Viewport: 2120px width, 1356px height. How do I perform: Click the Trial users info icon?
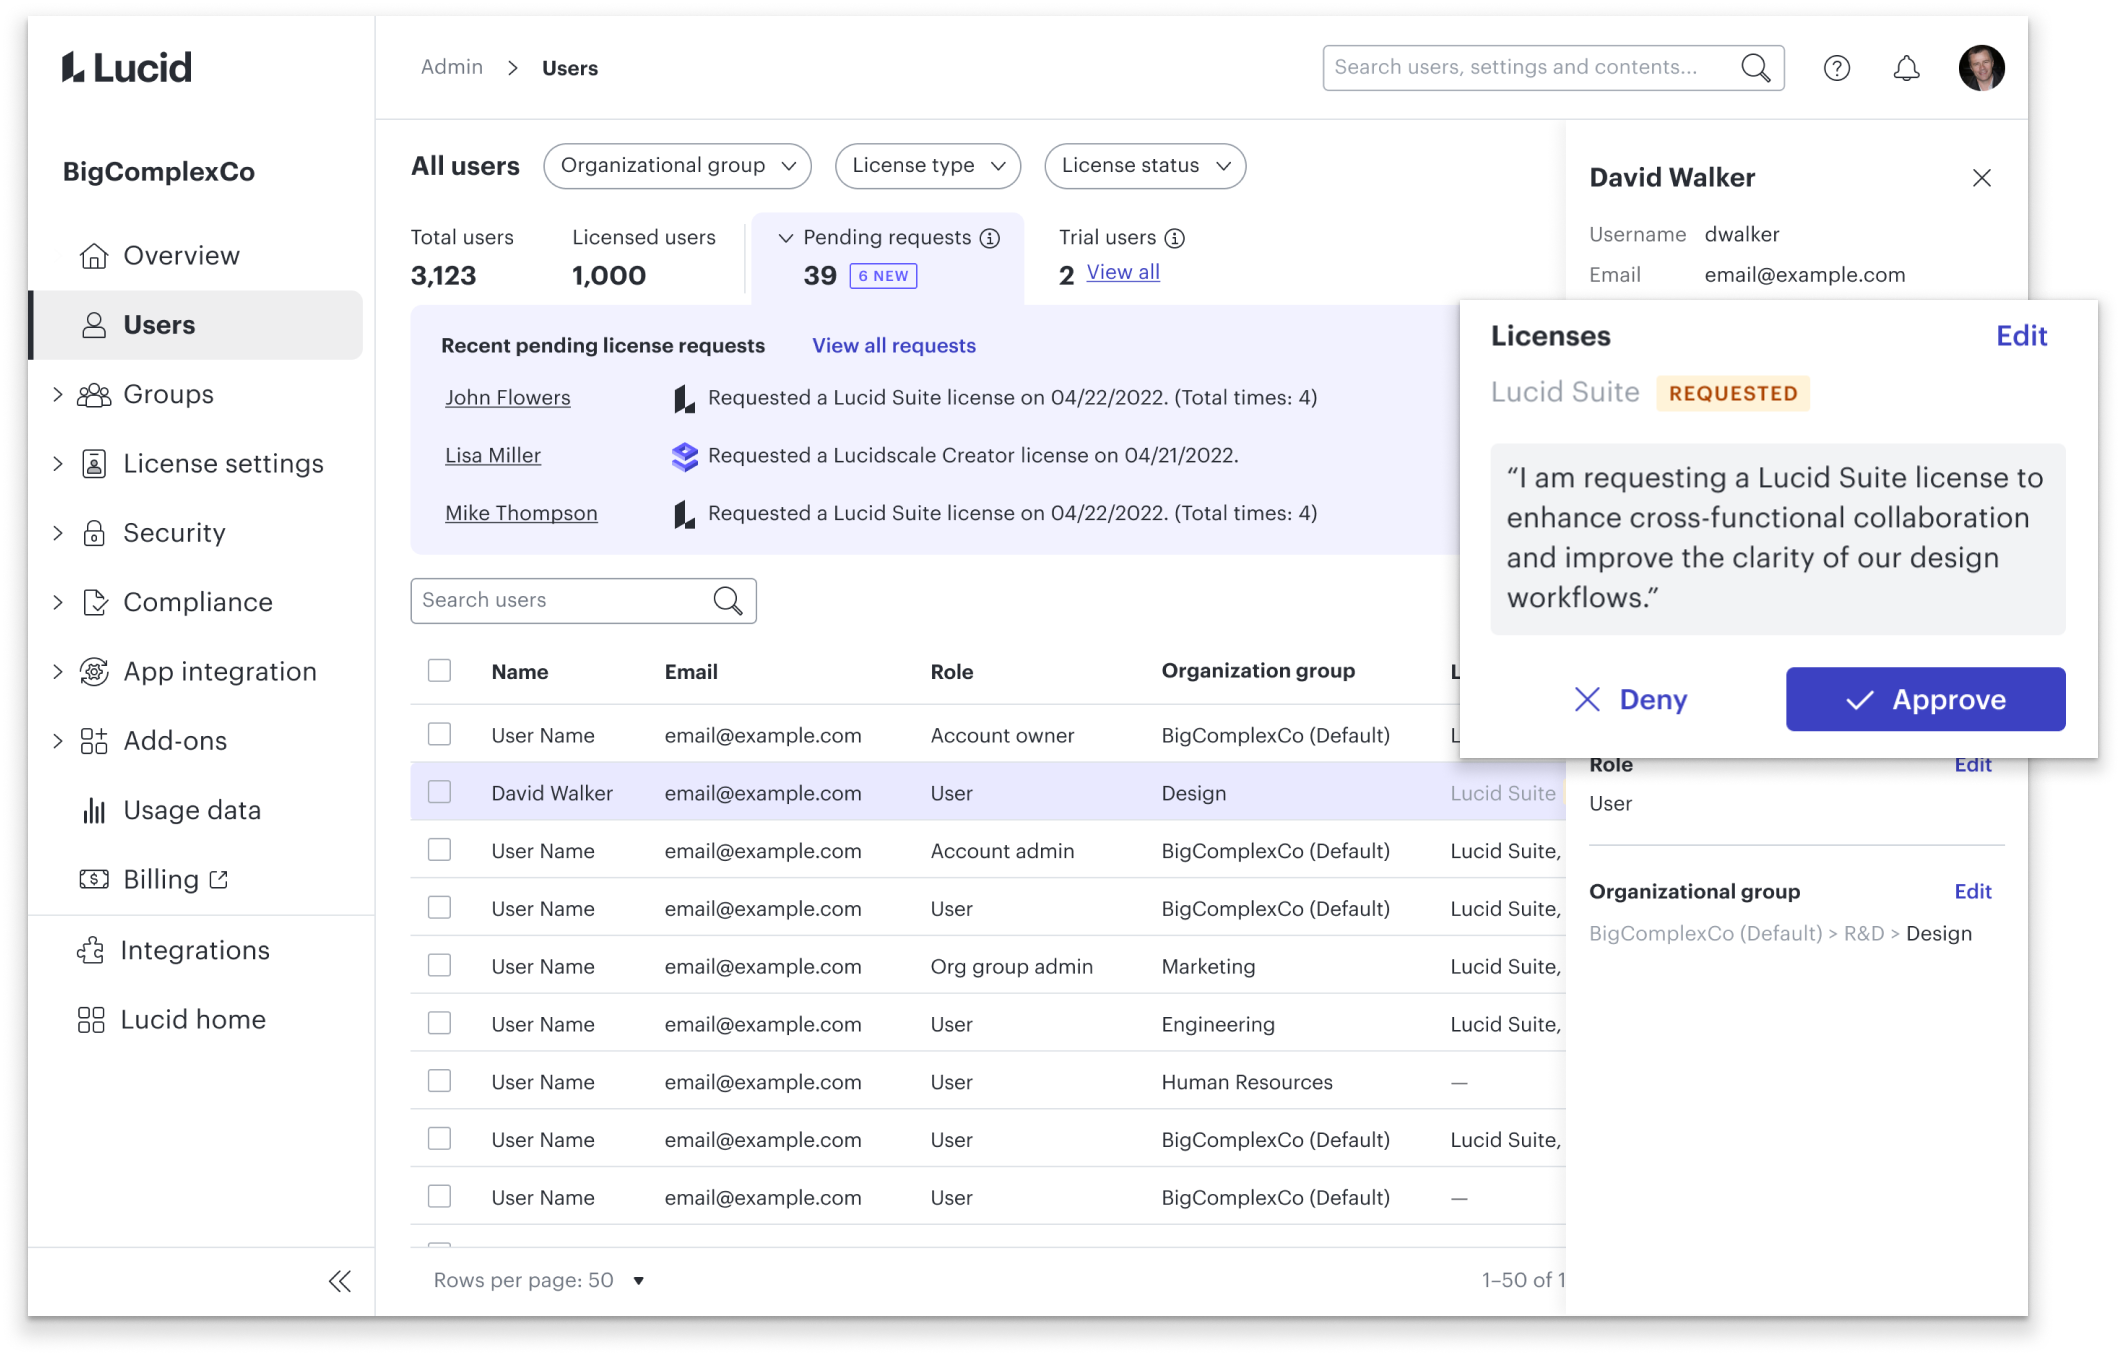pos(1175,238)
